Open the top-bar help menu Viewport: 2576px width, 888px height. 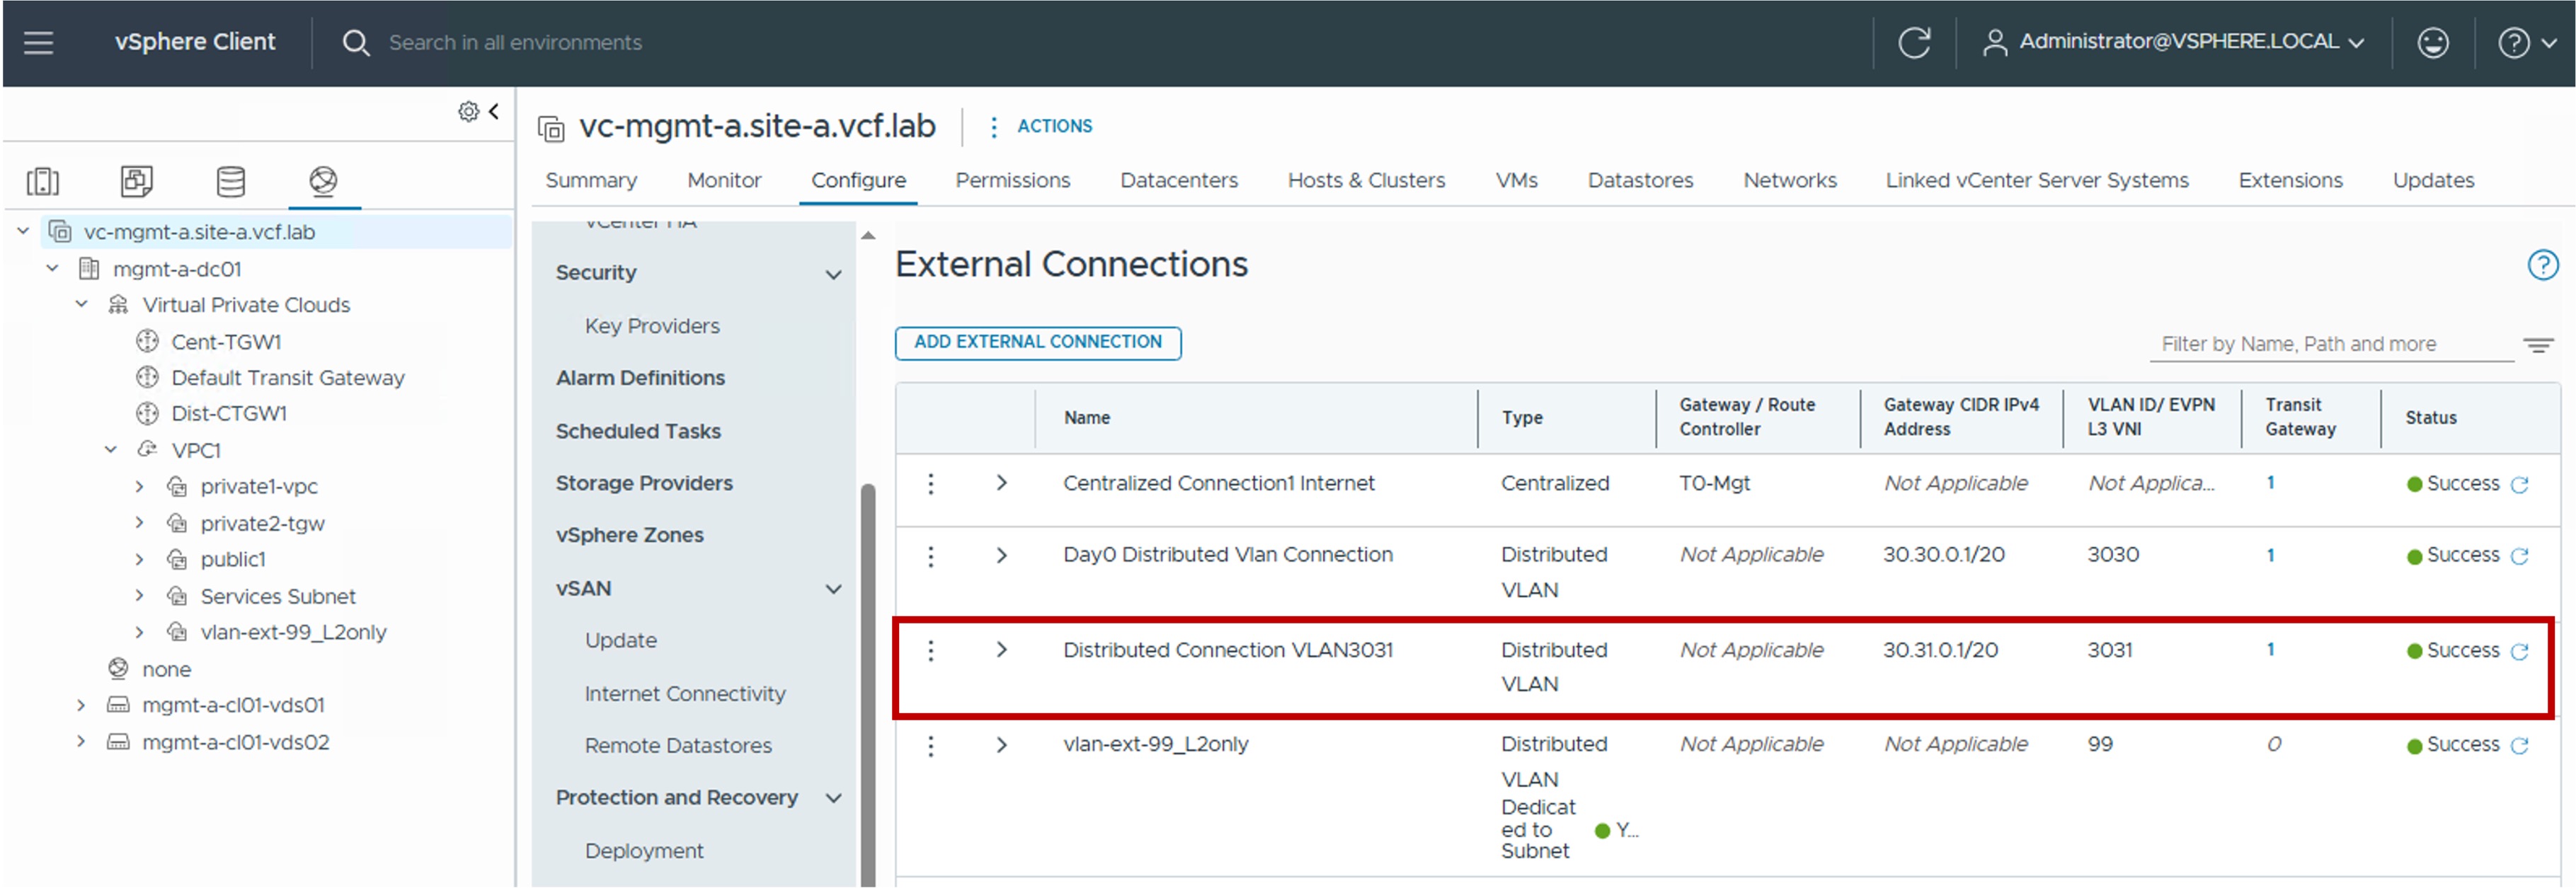tap(2526, 42)
